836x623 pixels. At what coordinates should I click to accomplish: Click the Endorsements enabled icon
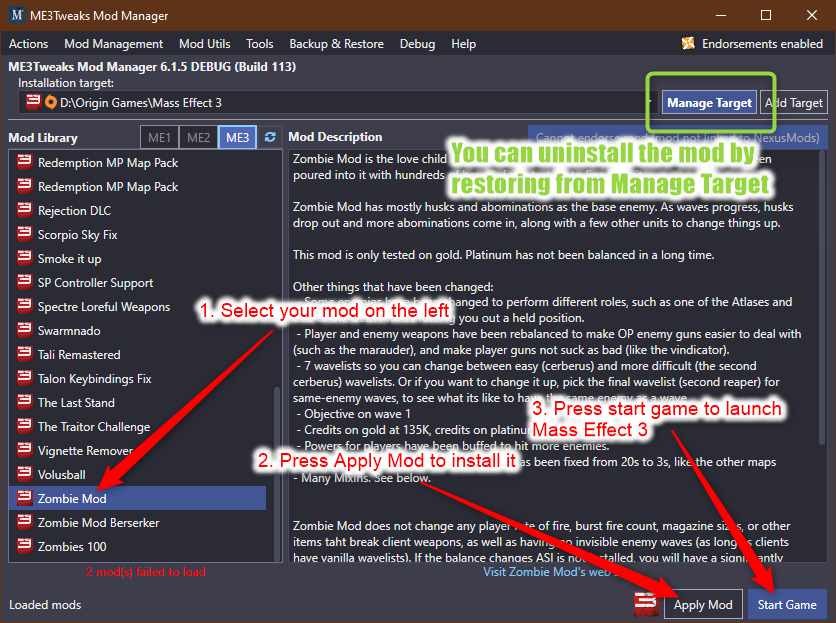pyautogui.click(x=688, y=44)
